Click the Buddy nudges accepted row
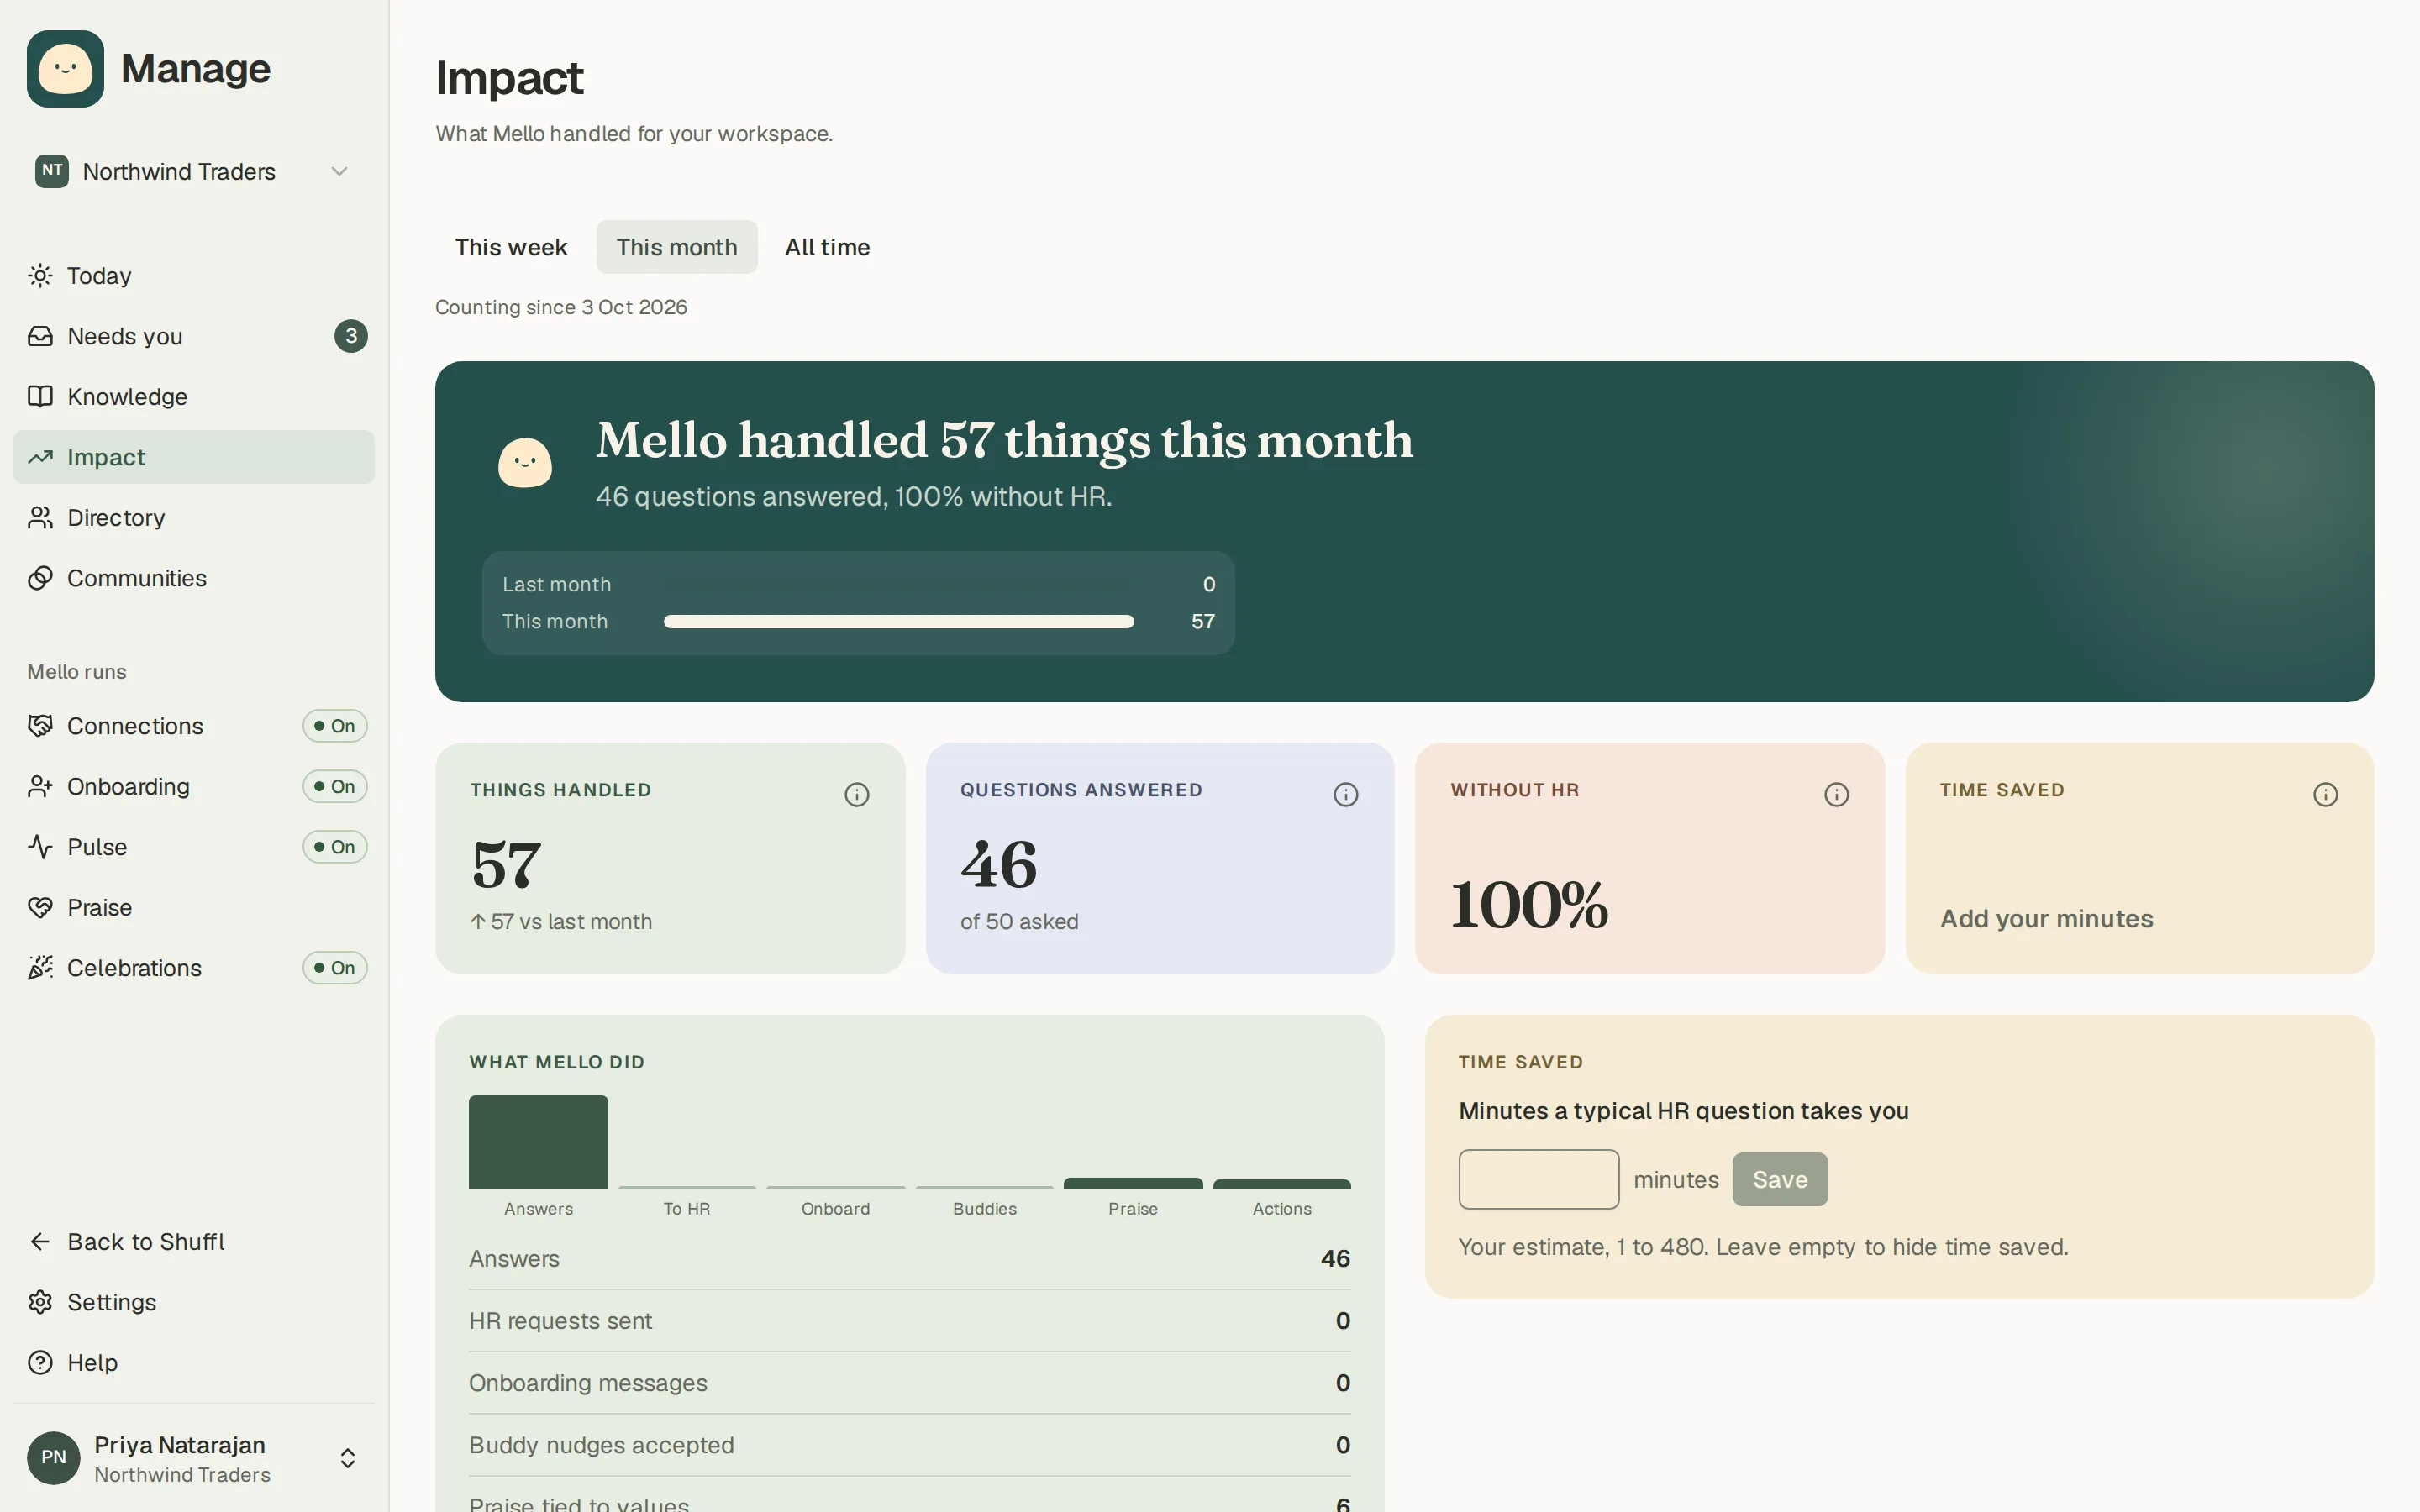This screenshot has height=1512, width=2420. 910,1445
